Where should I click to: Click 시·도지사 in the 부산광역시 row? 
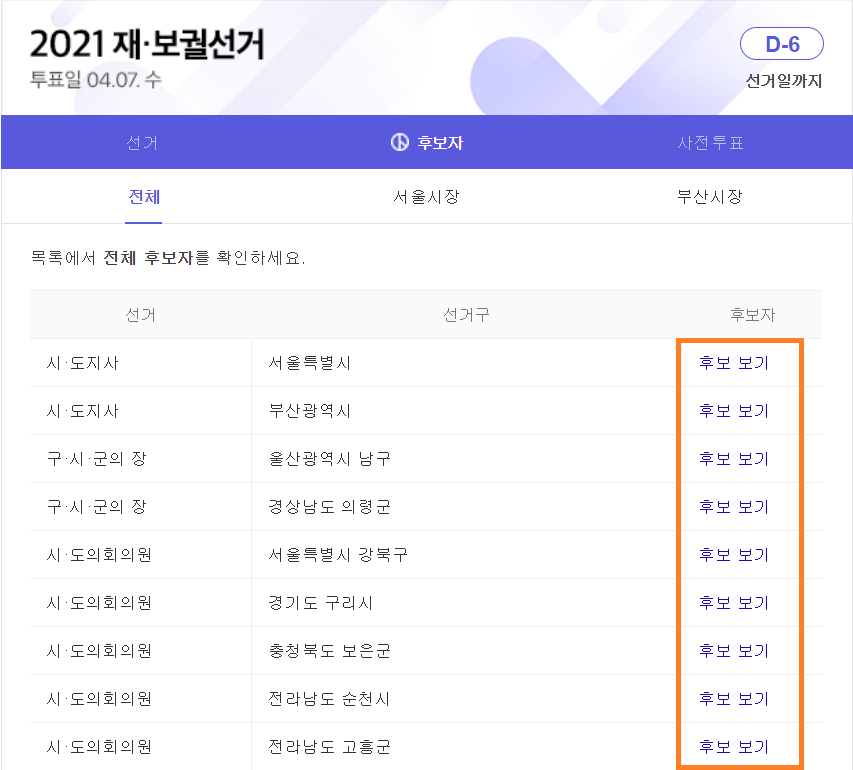pos(83,411)
